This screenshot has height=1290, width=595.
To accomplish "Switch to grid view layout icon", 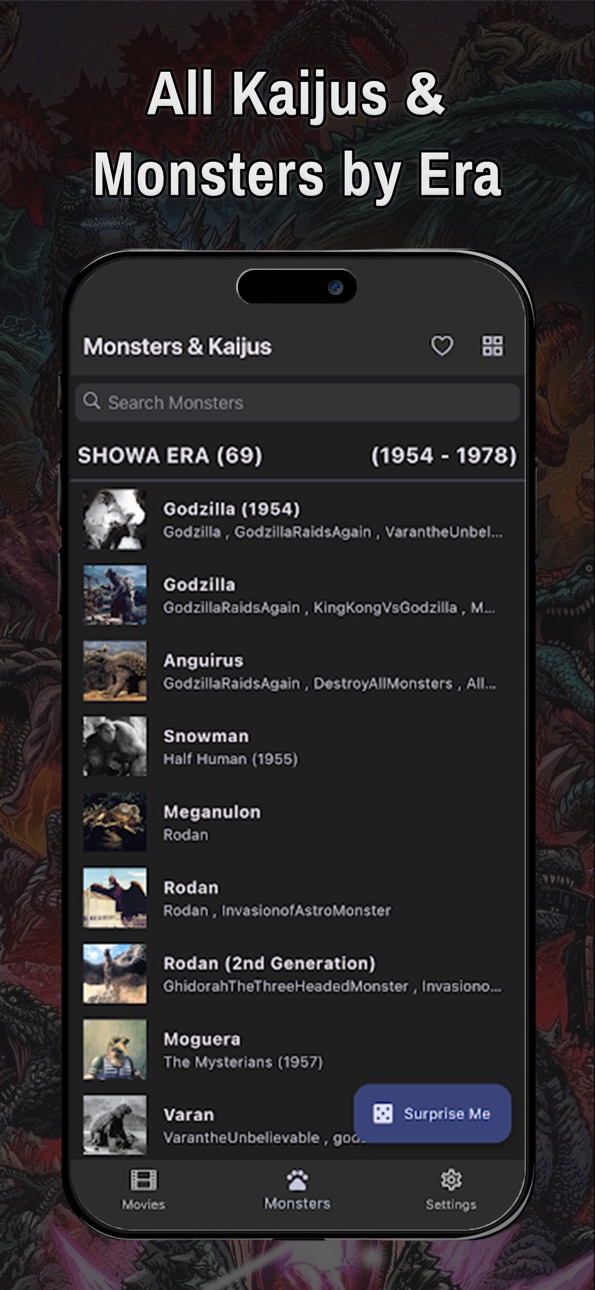I will (493, 346).
